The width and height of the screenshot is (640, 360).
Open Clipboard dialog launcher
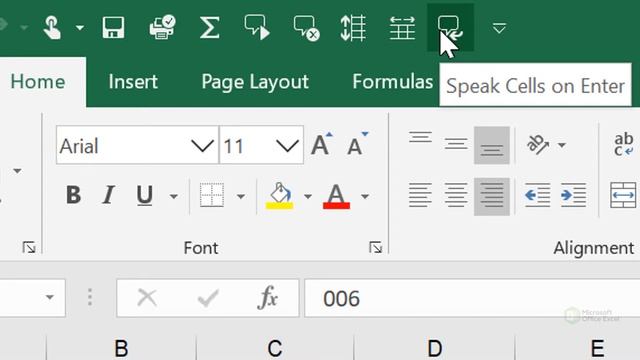[29, 247]
